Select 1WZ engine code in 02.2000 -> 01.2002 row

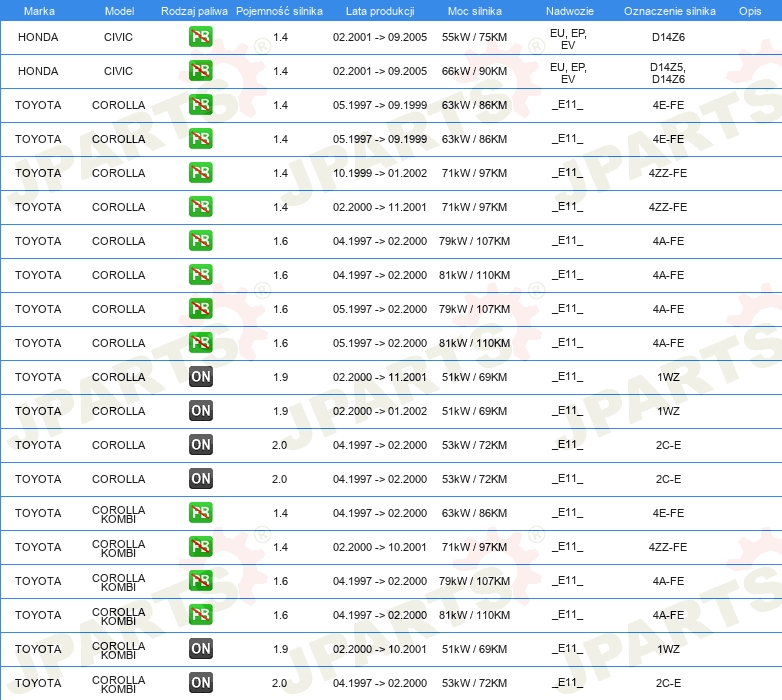pos(668,411)
